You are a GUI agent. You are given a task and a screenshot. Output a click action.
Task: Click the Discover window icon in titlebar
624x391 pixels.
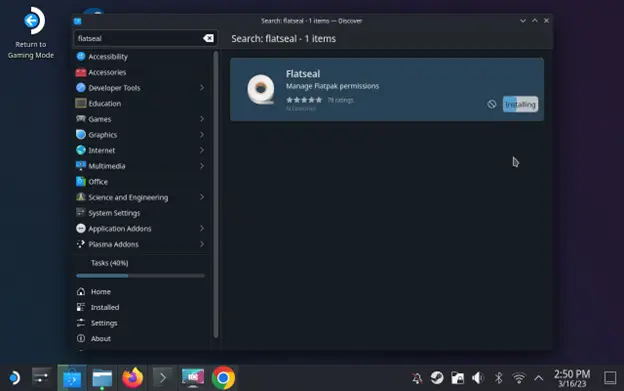[x=78, y=21]
